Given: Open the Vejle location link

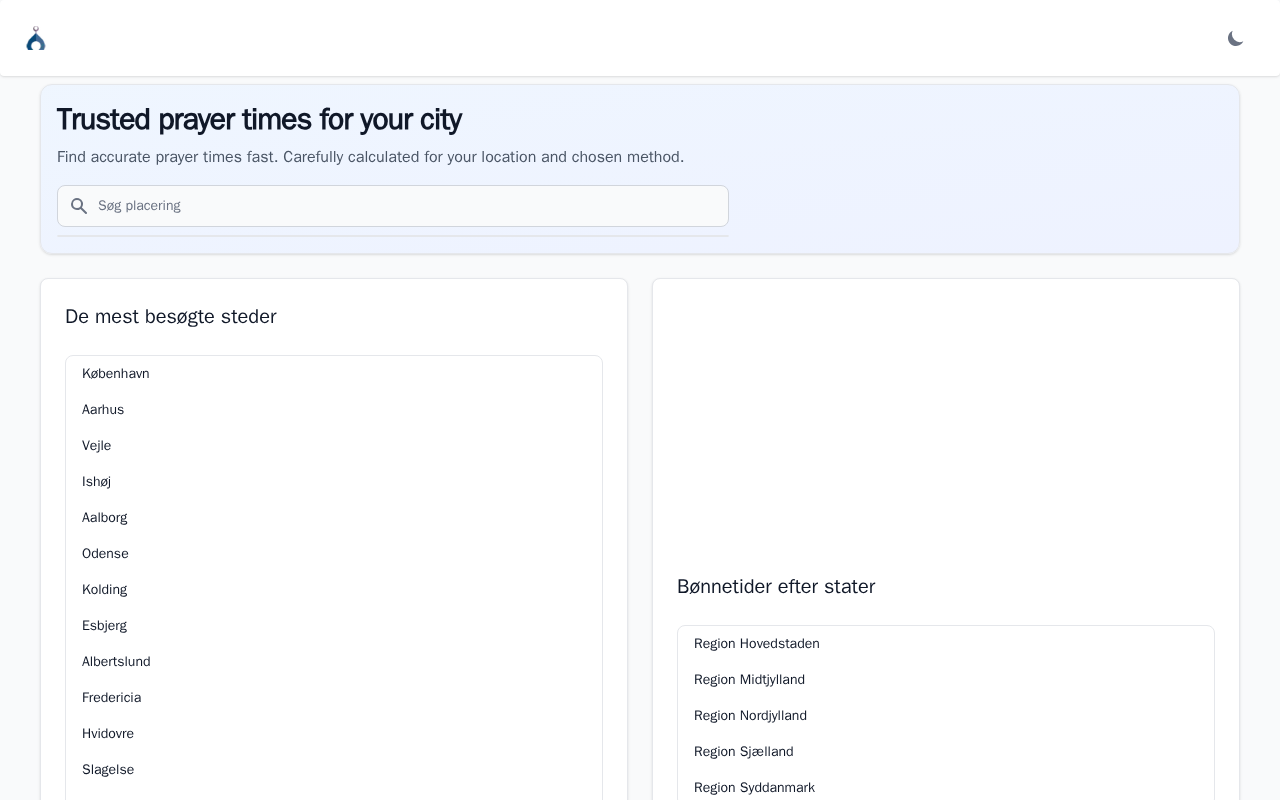Looking at the screenshot, I should (x=97, y=446).
